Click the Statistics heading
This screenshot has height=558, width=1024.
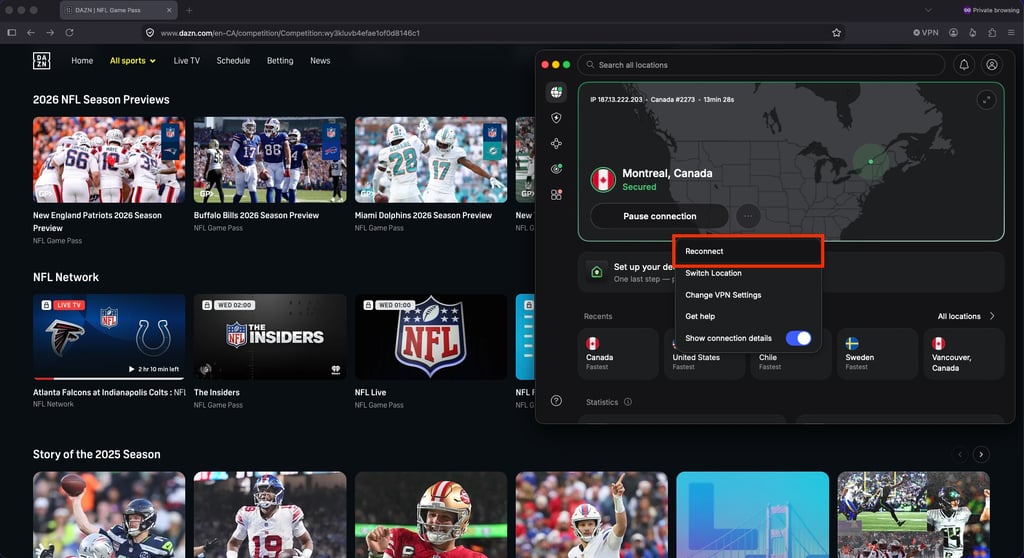tap(601, 402)
